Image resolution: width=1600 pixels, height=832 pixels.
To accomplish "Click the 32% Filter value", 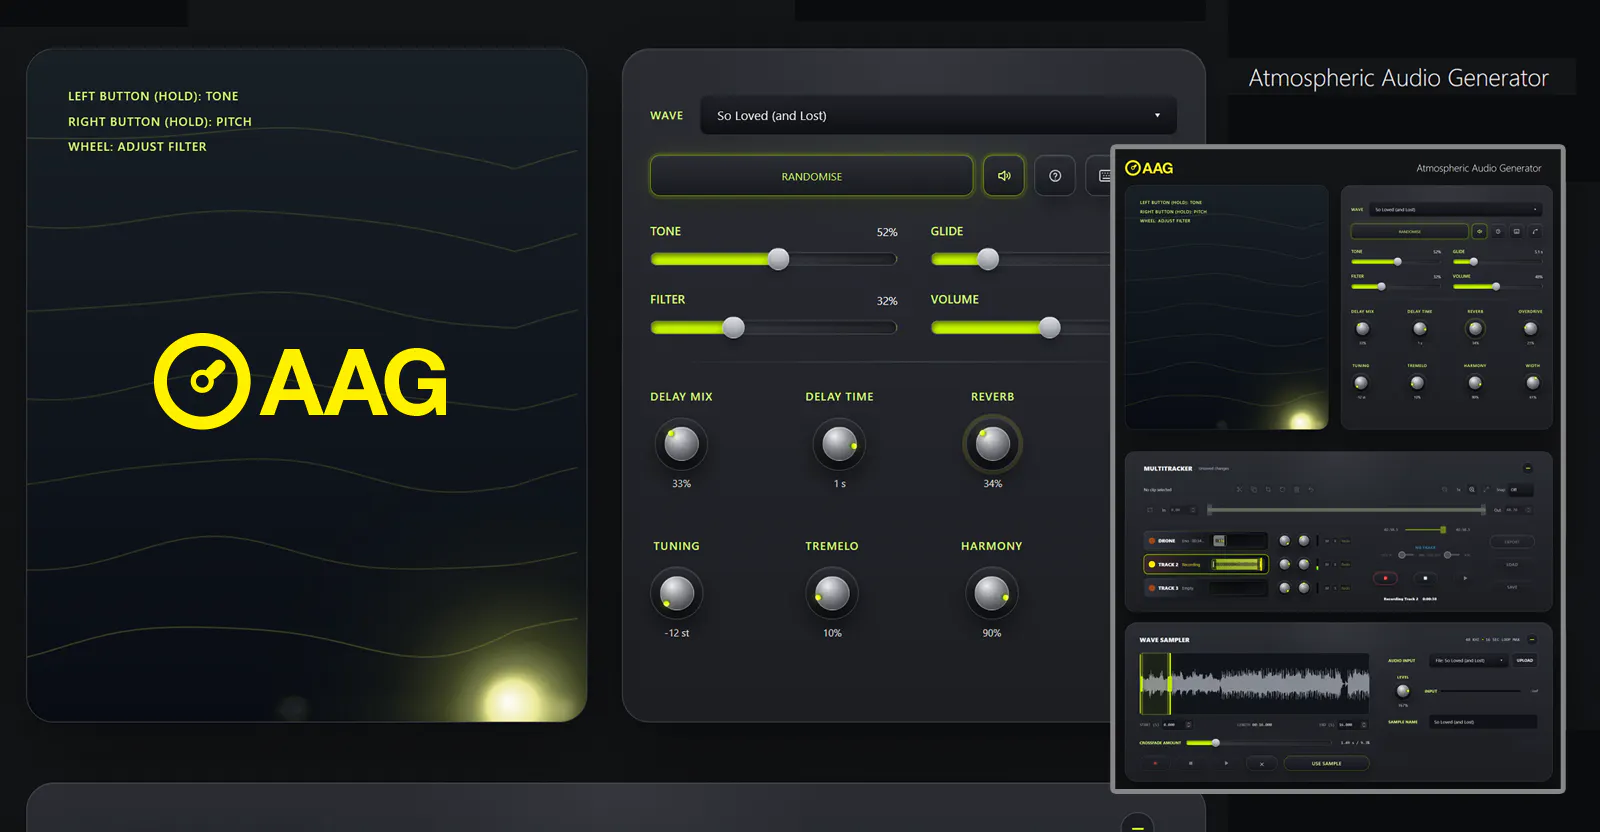I will (887, 301).
